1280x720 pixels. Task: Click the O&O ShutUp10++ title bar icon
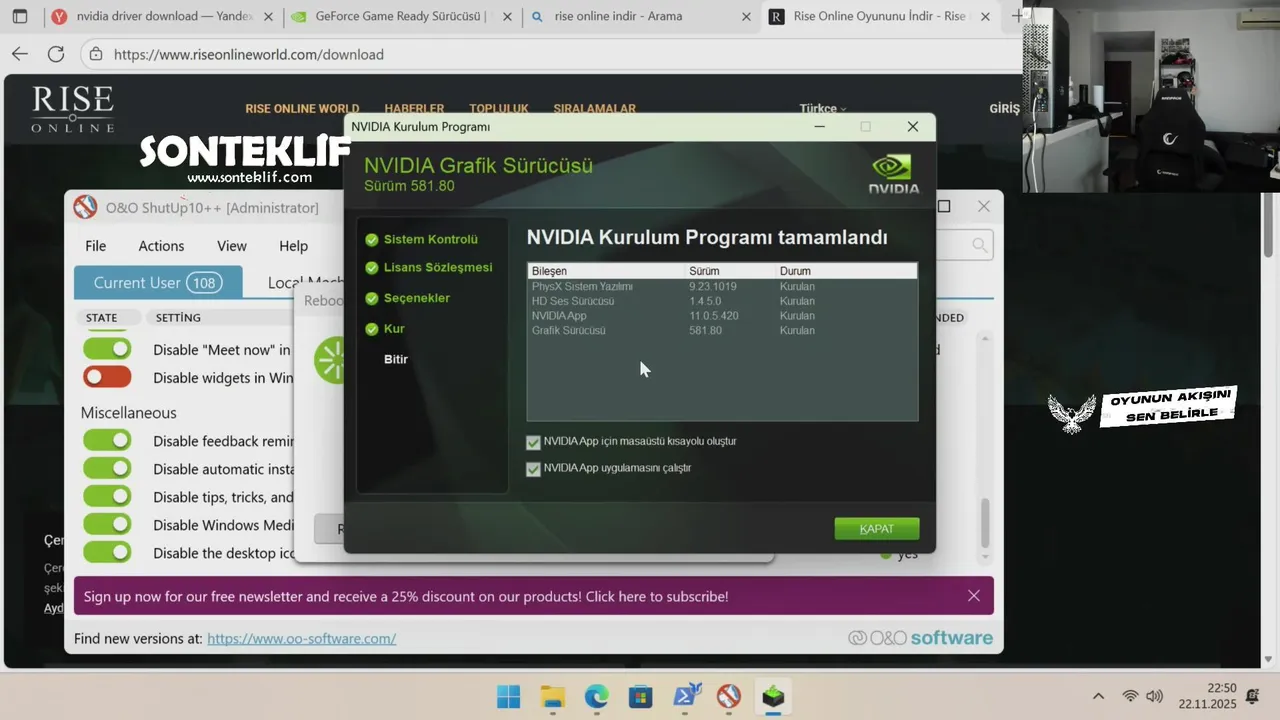(x=86, y=207)
